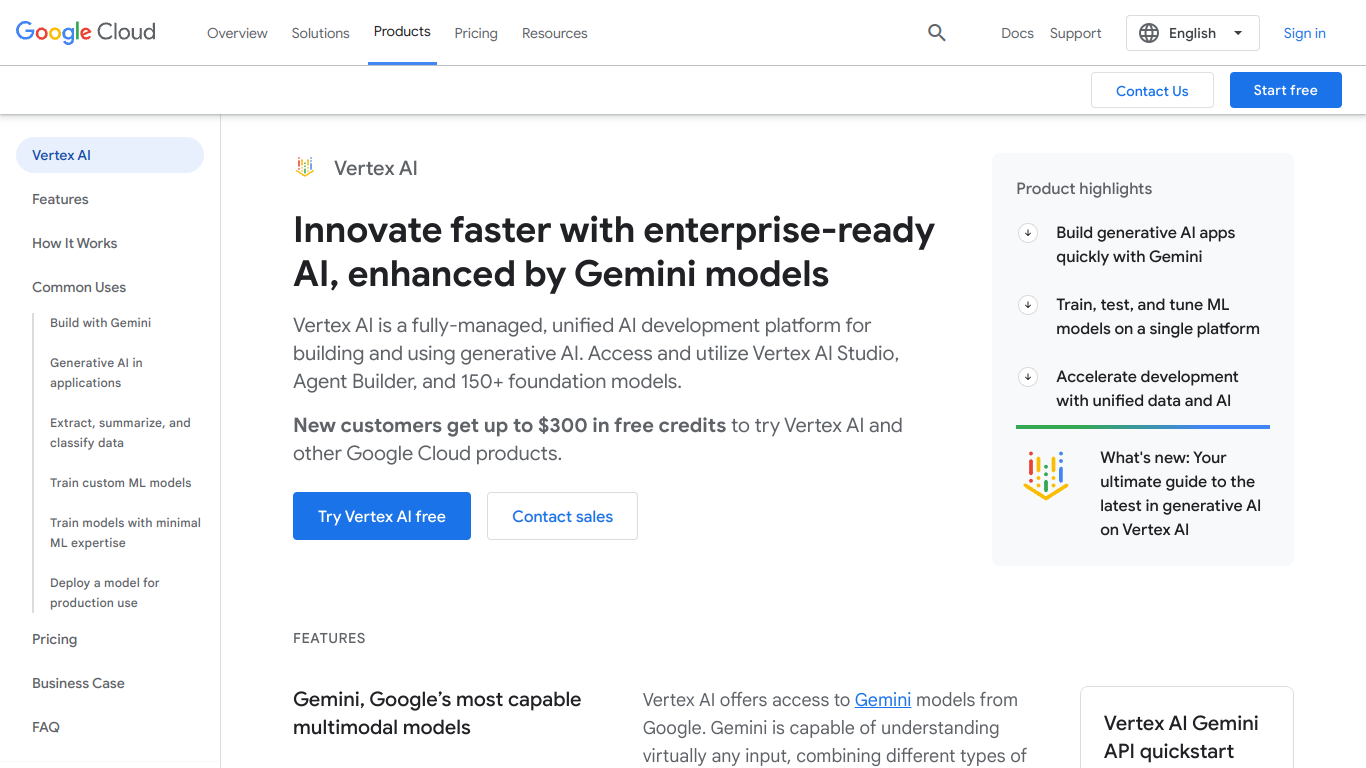The height and width of the screenshot is (768, 1366).
Task: Go to Docs
Action: [1017, 33]
